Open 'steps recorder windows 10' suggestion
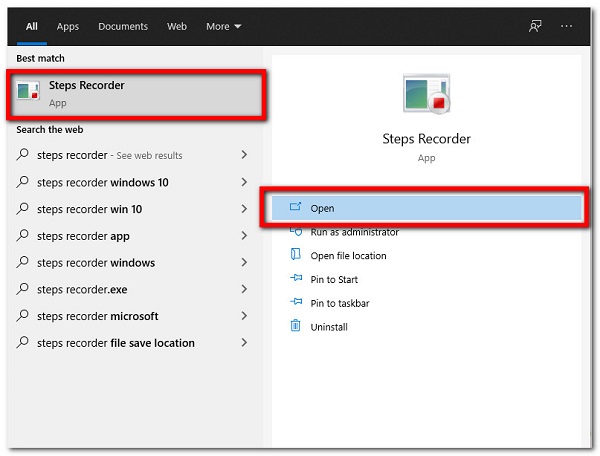Screen dimensions: 600x456 click(x=132, y=182)
